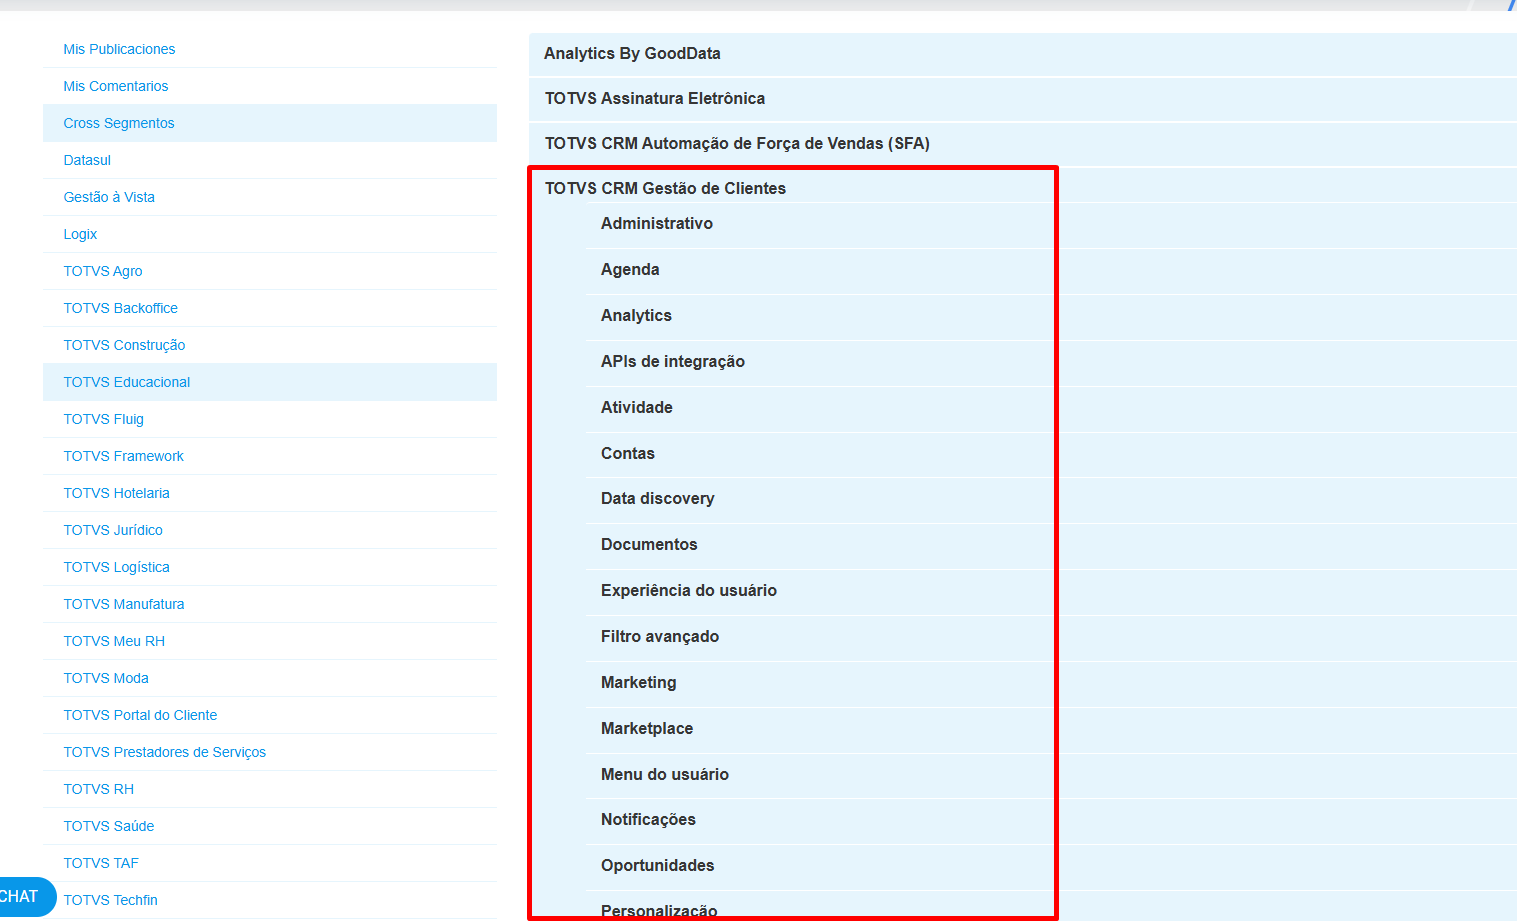The width and height of the screenshot is (1517, 921).
Task: Open the Analytics subsection under Gestão de Clientes
Action: pyautogui.click(x=636, y=316)
